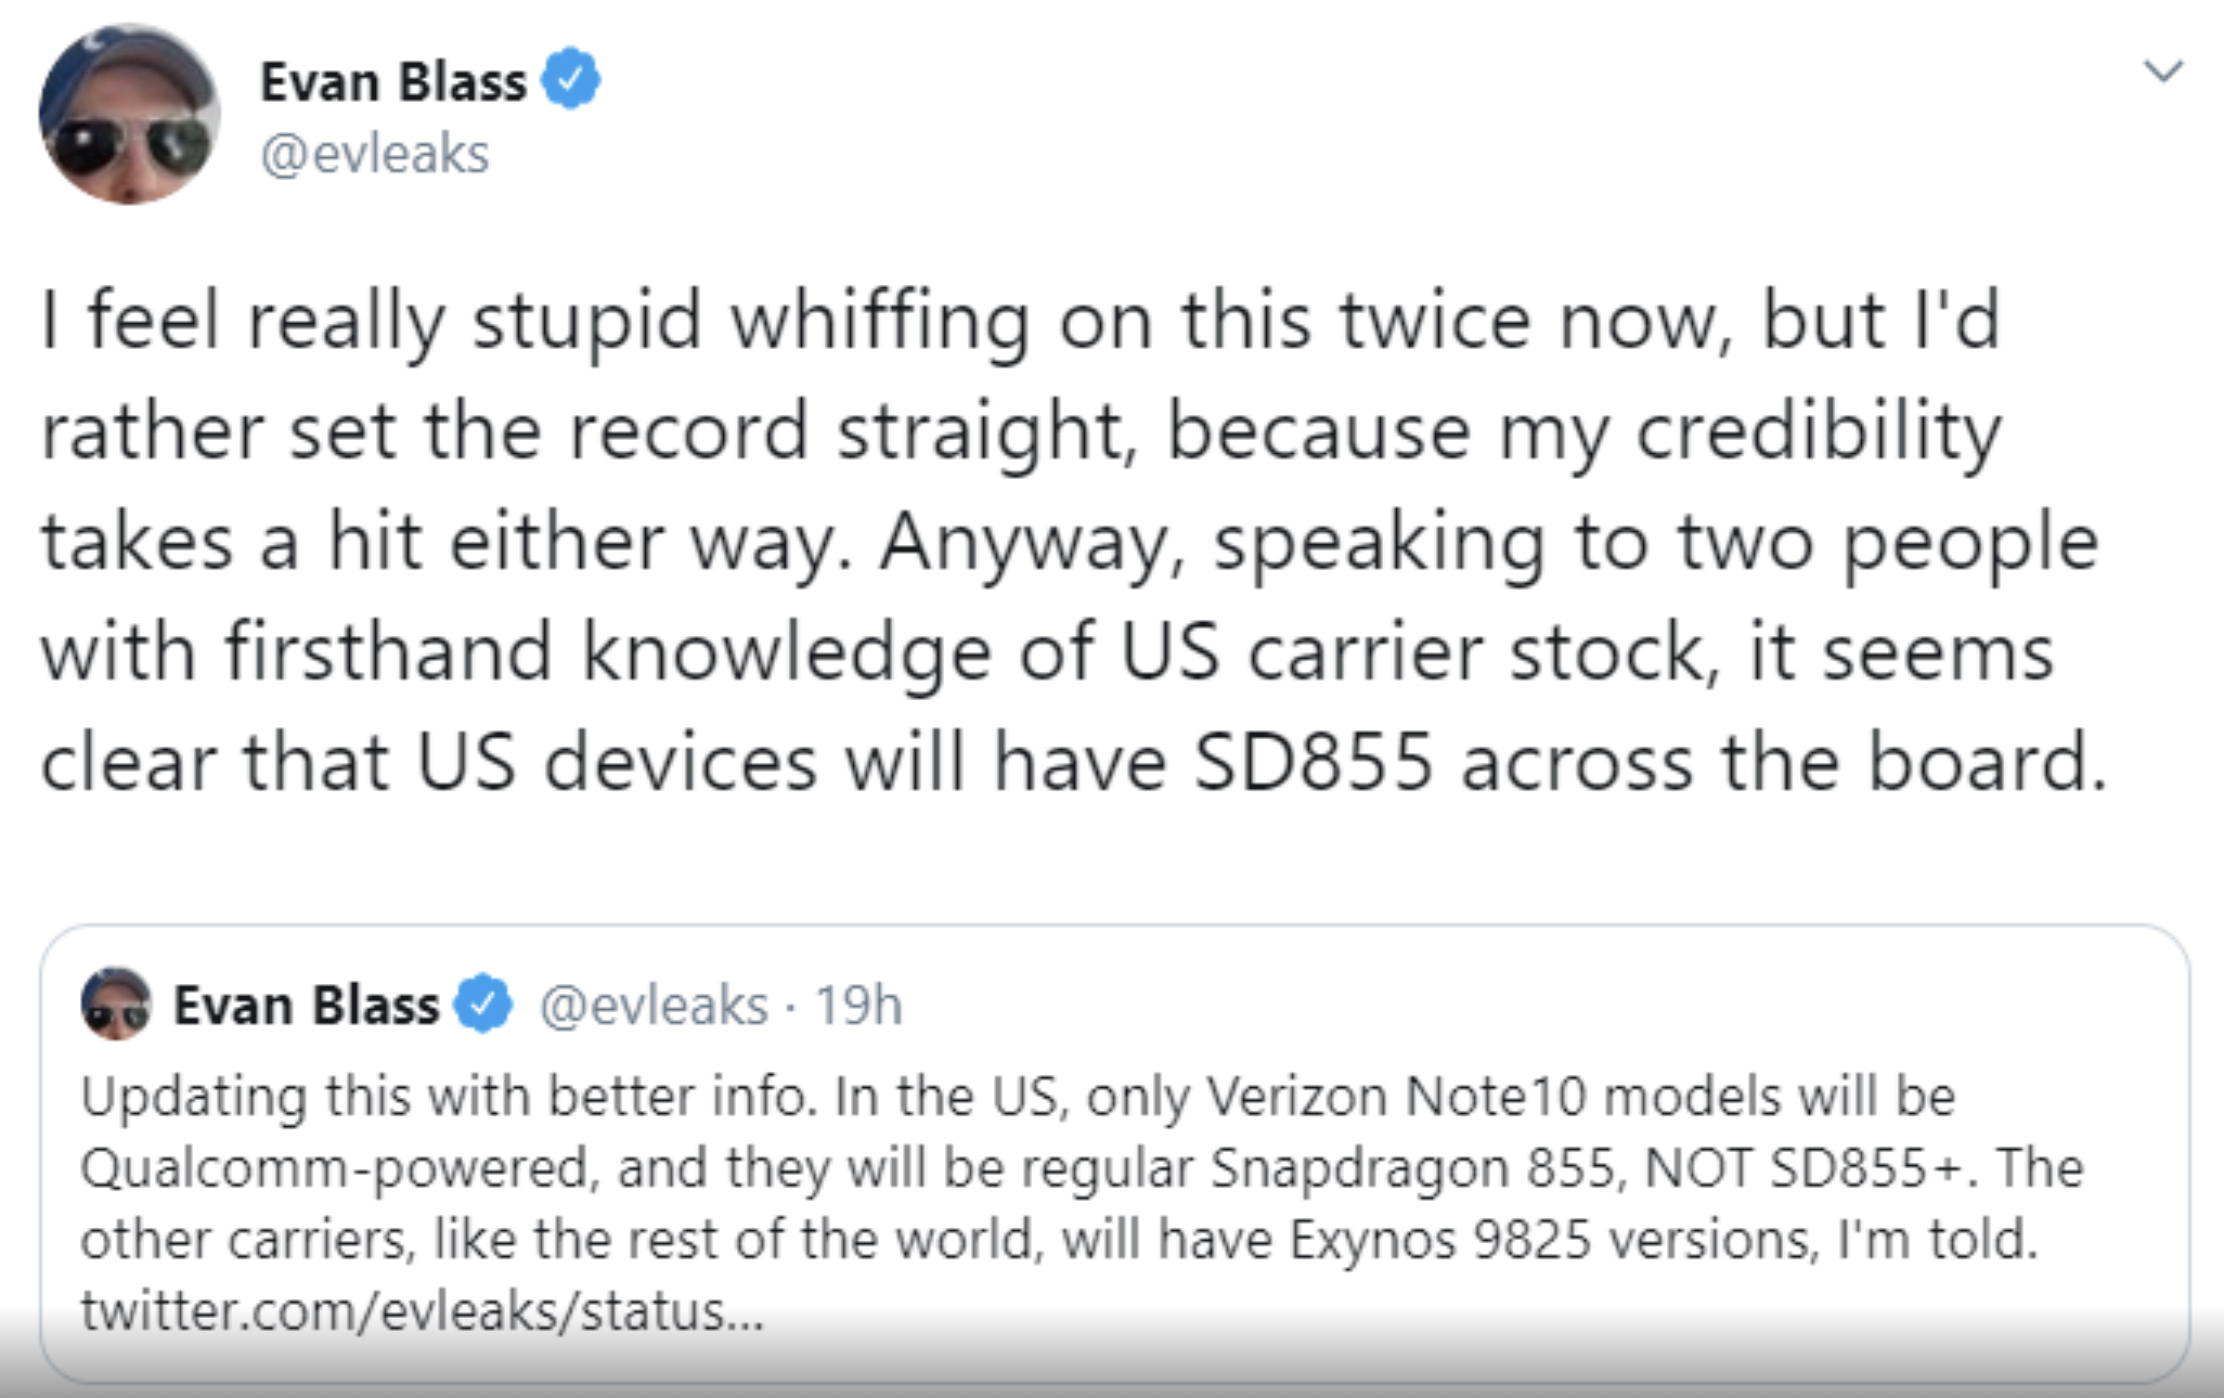This screenshot has height=1398, width=2224.
Task: Click the quoted line starting 'Qualcomm-powered'
Action: 1082,1169
